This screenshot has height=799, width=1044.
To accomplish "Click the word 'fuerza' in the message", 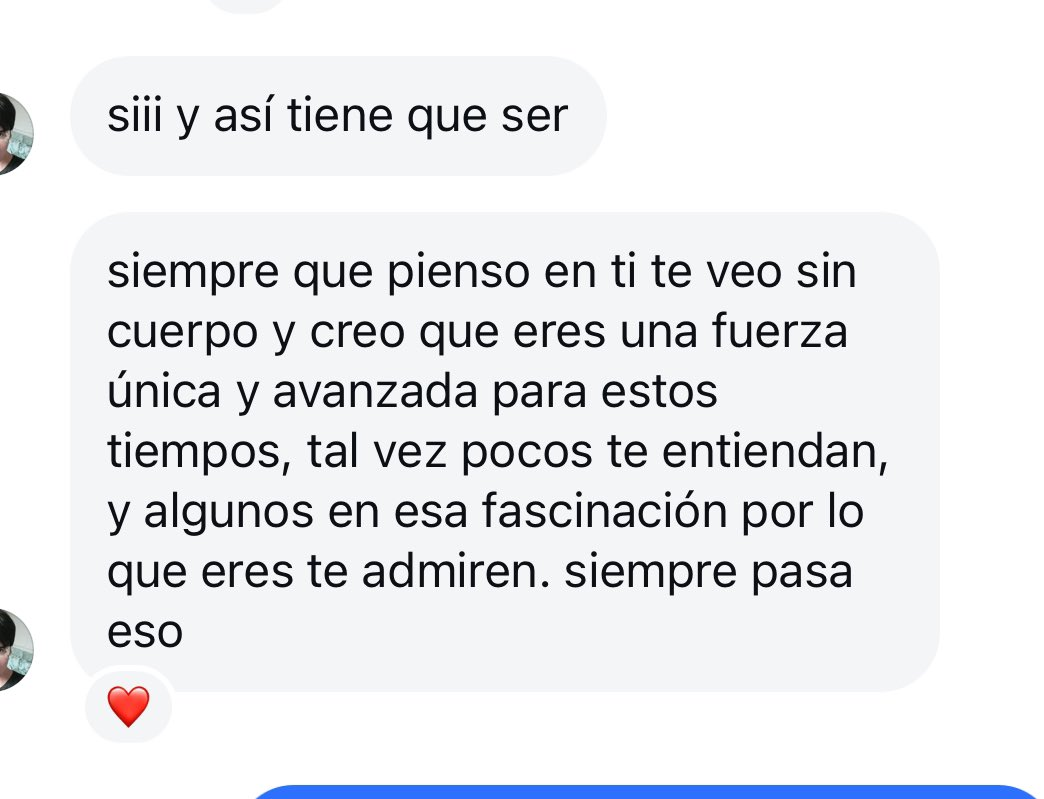I will tap(780, 331).
